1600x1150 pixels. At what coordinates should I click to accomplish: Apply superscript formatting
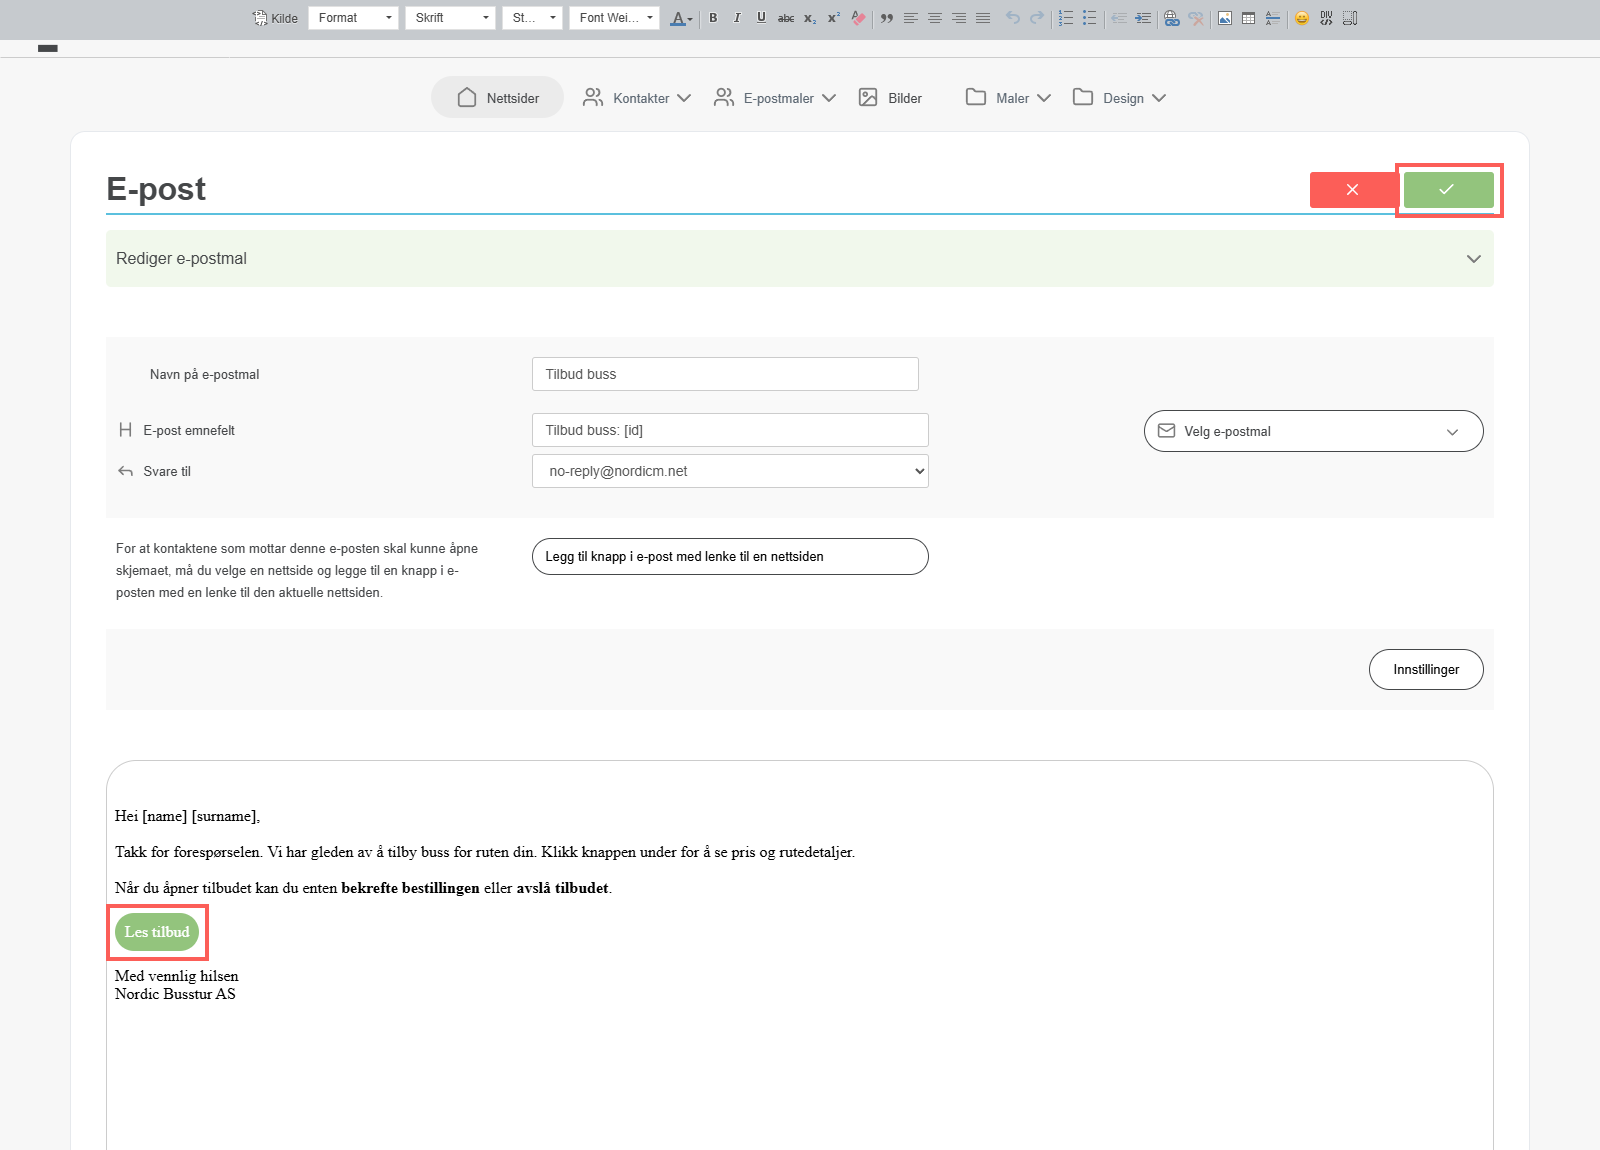point(834,18)
